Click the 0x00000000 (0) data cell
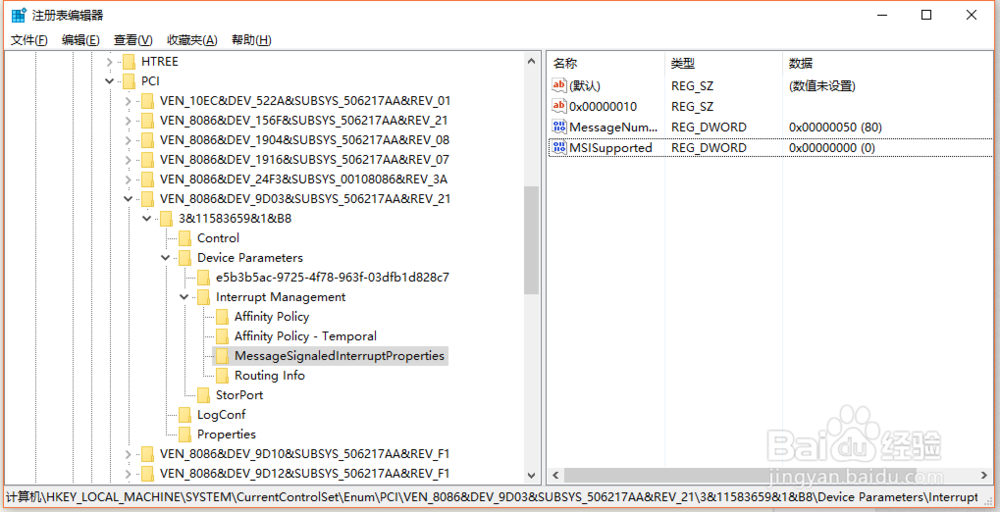Viewport: 1000px width, 512px height. (832, 148)
